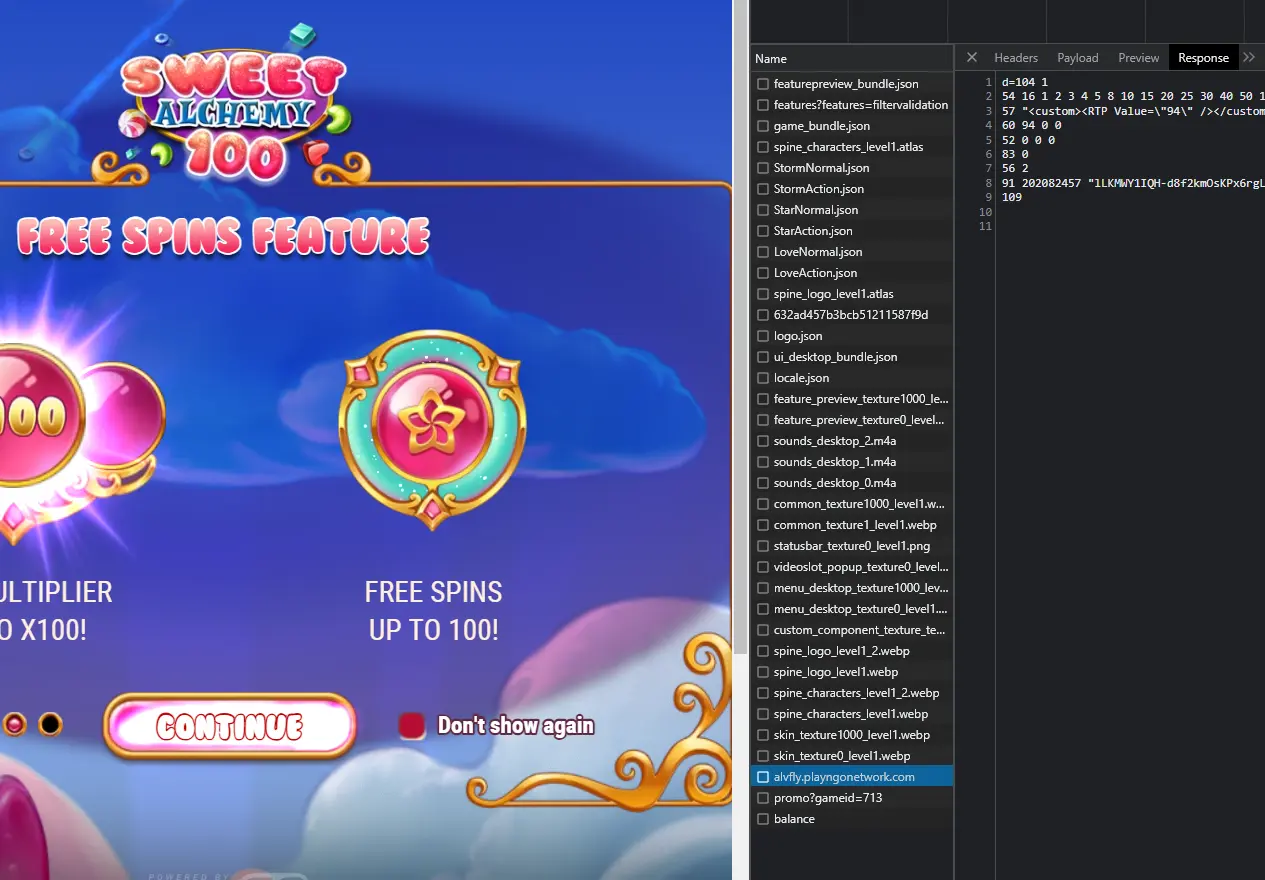Click the file icon beside StarNormal.json

click(x=763, y=210)
